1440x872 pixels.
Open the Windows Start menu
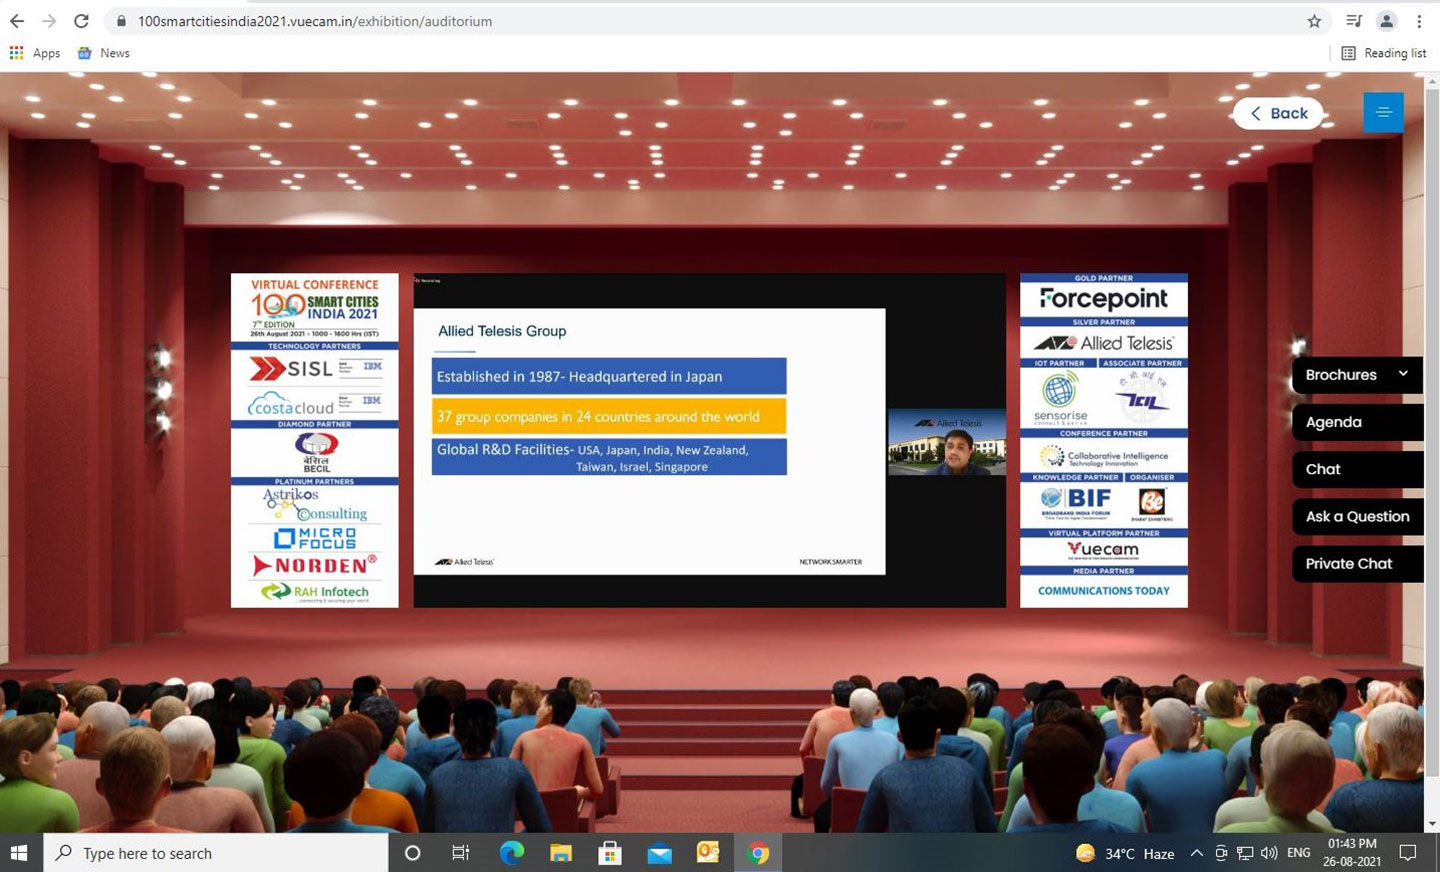coord(19,853)
